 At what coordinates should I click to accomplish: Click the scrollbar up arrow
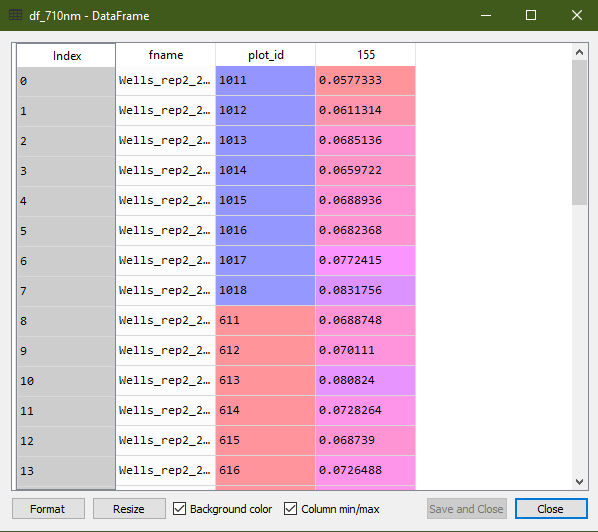pyautogui.click(x=579, y=52)
